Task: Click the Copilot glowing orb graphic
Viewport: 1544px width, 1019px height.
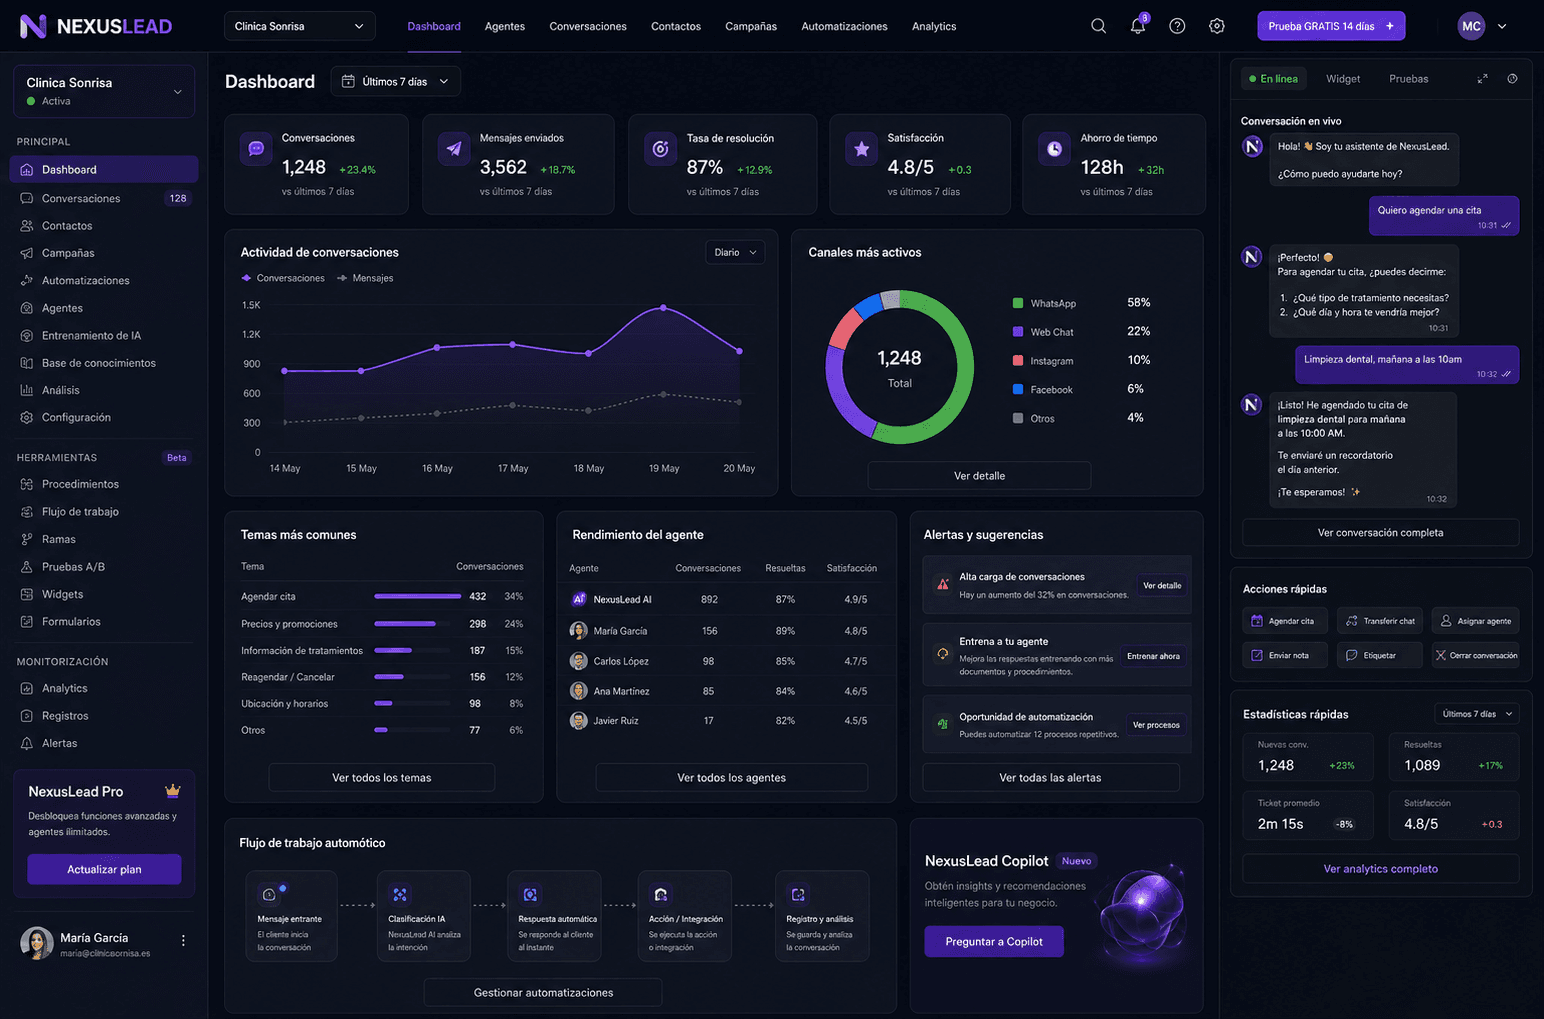Action: [1140, 915]
